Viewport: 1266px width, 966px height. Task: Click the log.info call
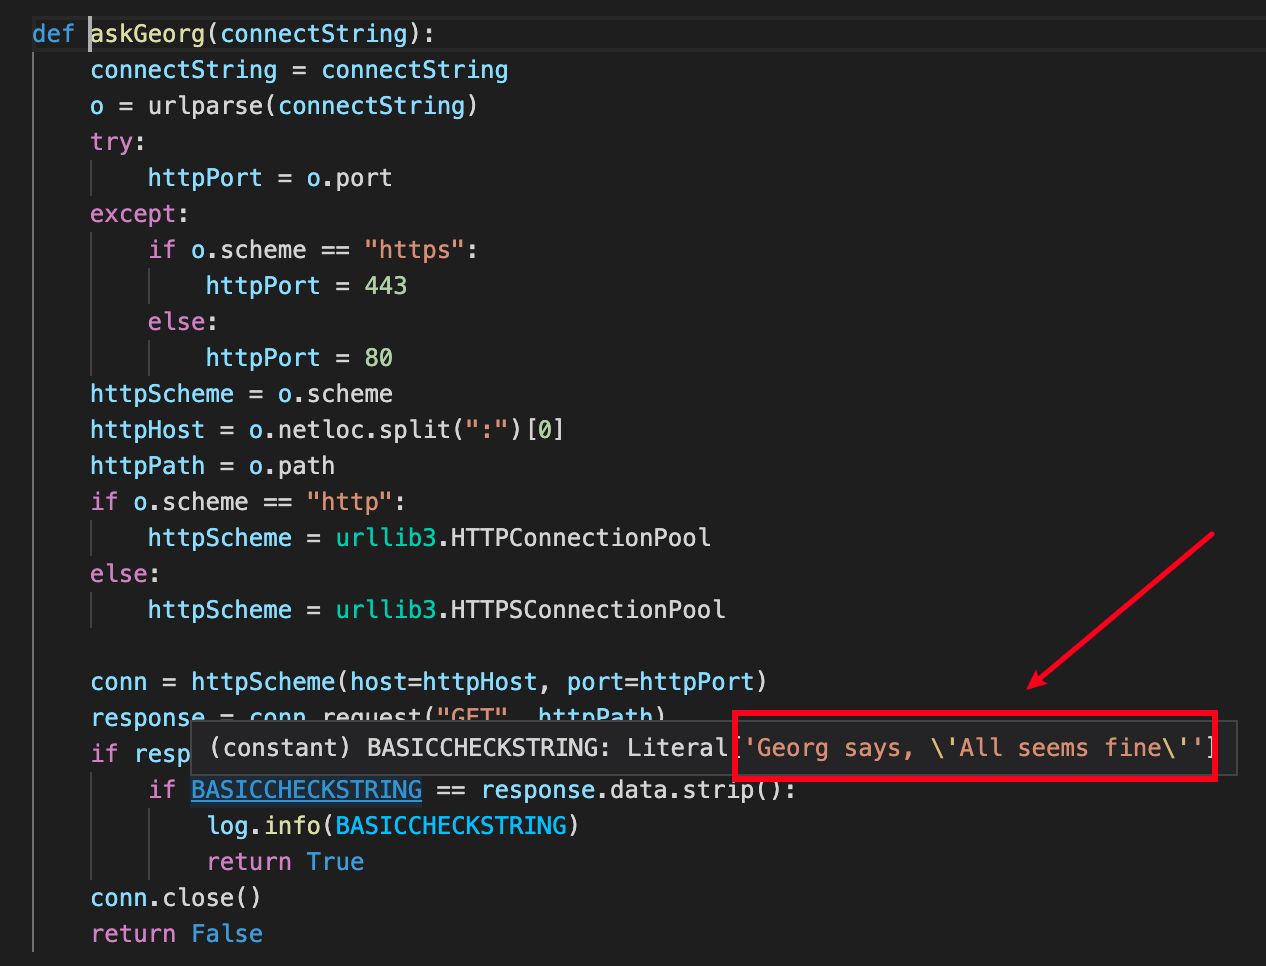(x=263, y=826)
